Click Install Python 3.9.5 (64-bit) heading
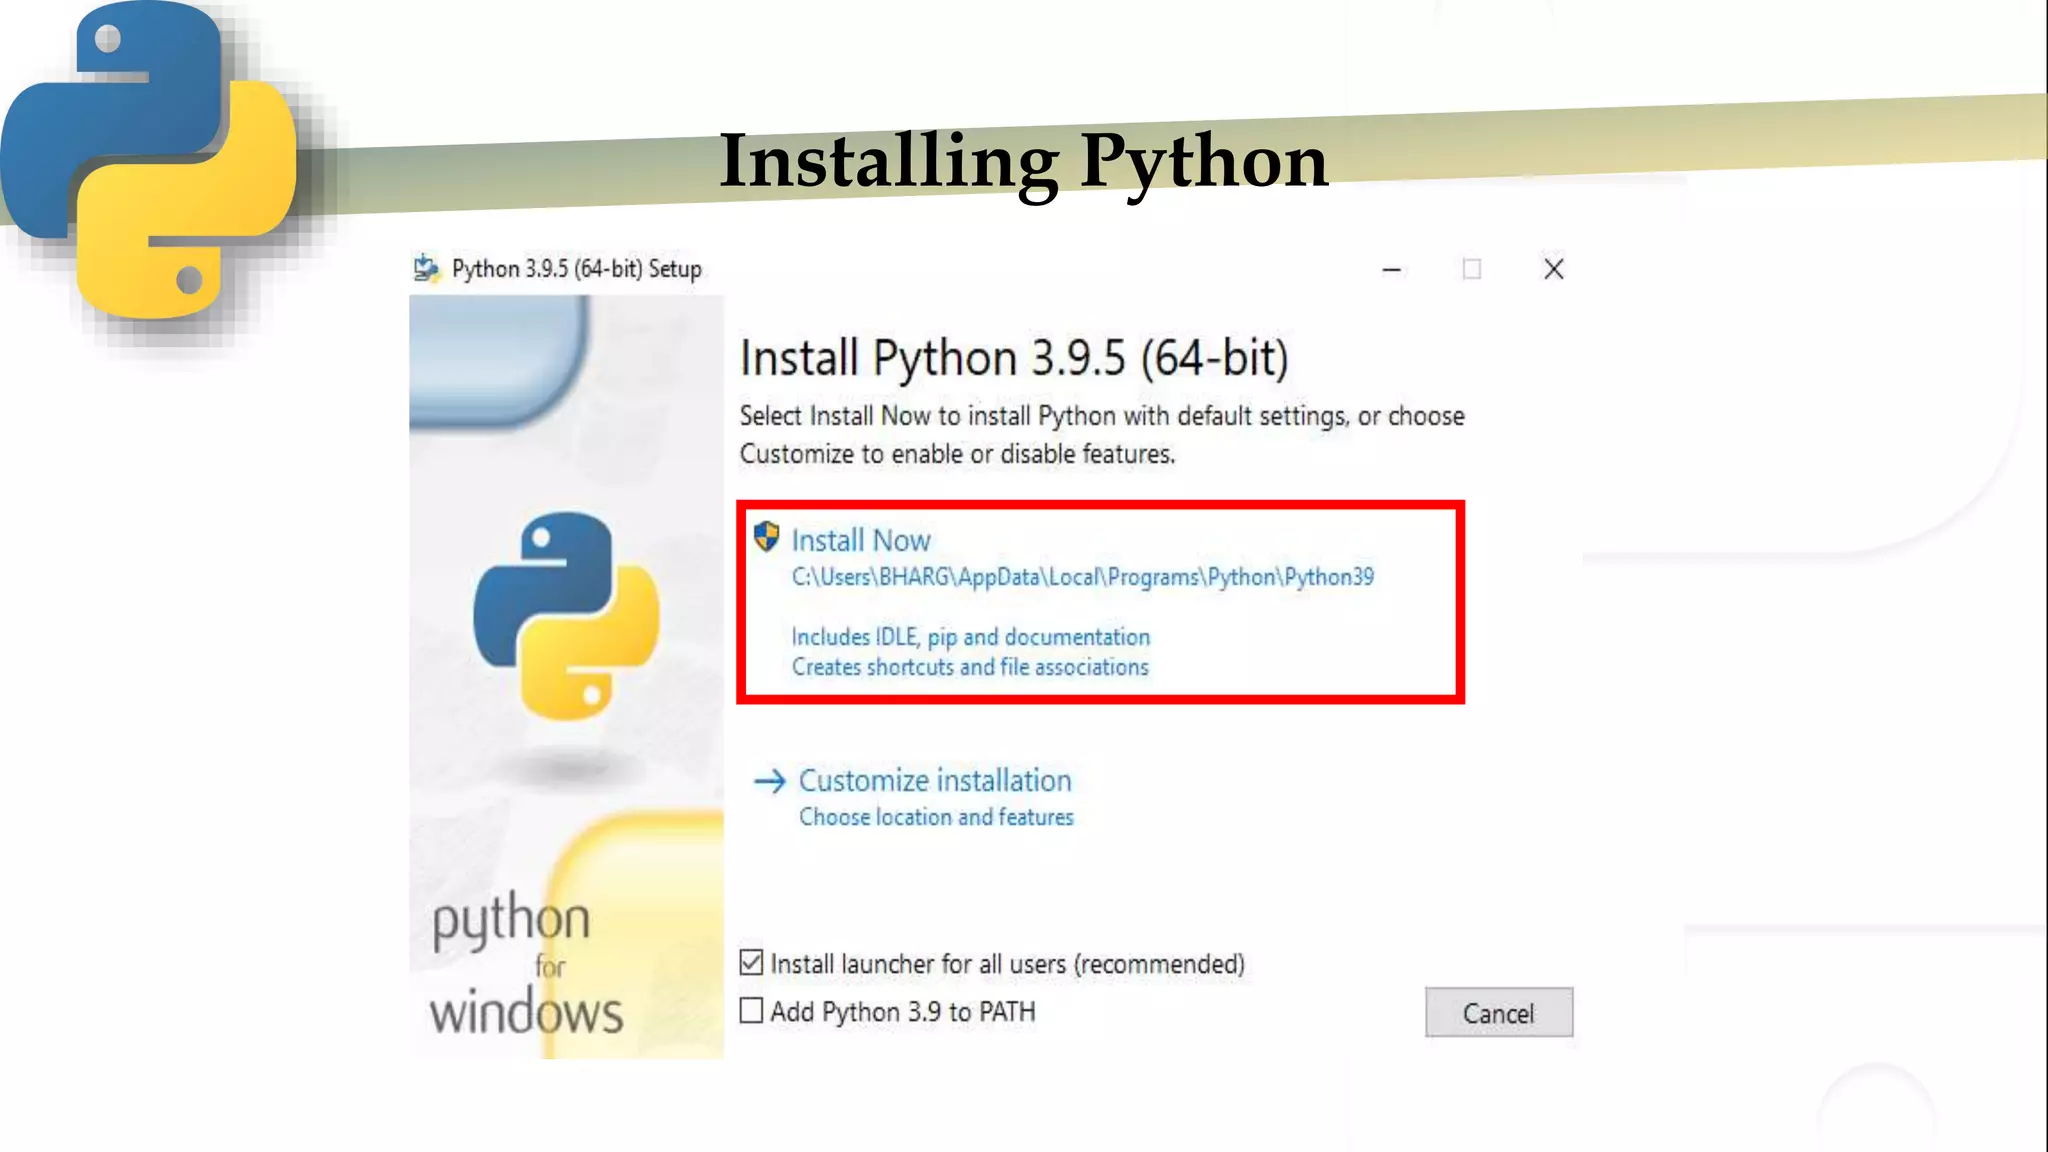Viewport: 2048px width, 1152px height. pyautogui.click(x=1014, y=358)
